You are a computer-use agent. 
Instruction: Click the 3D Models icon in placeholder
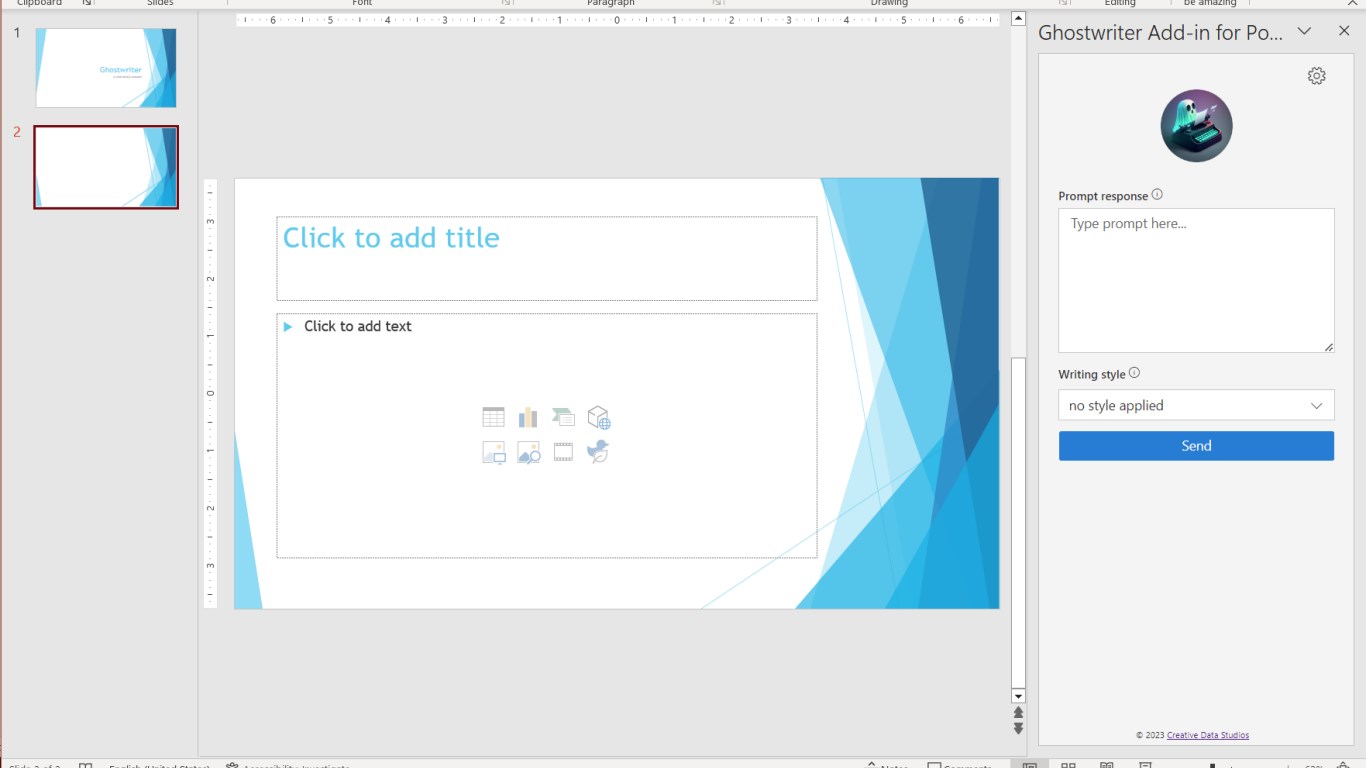click(598, 417)
